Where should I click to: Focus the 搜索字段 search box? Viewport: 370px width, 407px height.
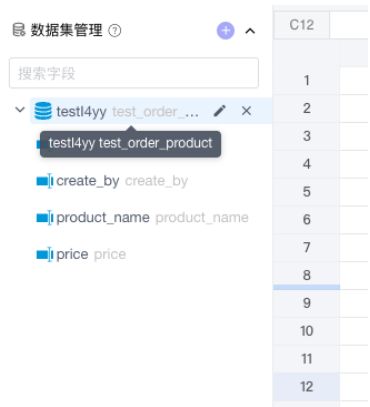(134, 73)
